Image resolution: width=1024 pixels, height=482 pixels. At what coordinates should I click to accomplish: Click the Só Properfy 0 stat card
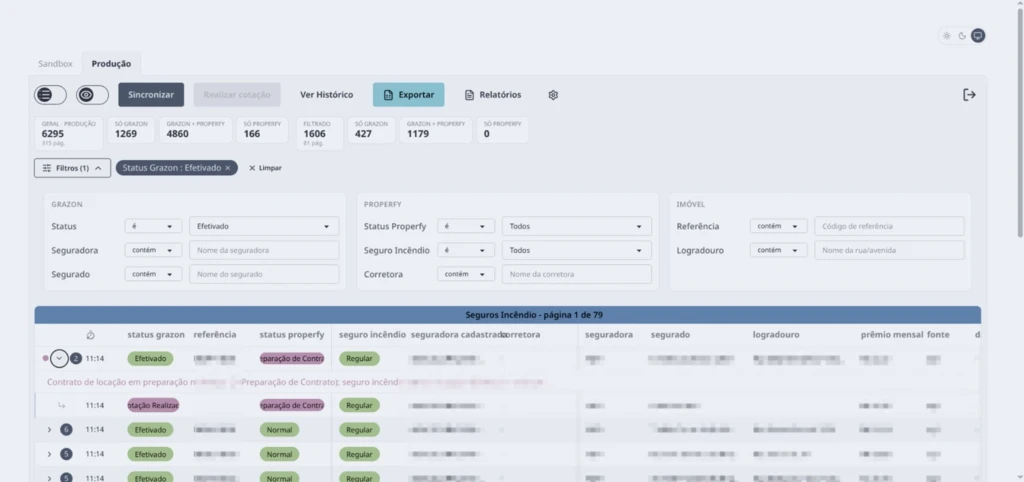click(502, 130)
